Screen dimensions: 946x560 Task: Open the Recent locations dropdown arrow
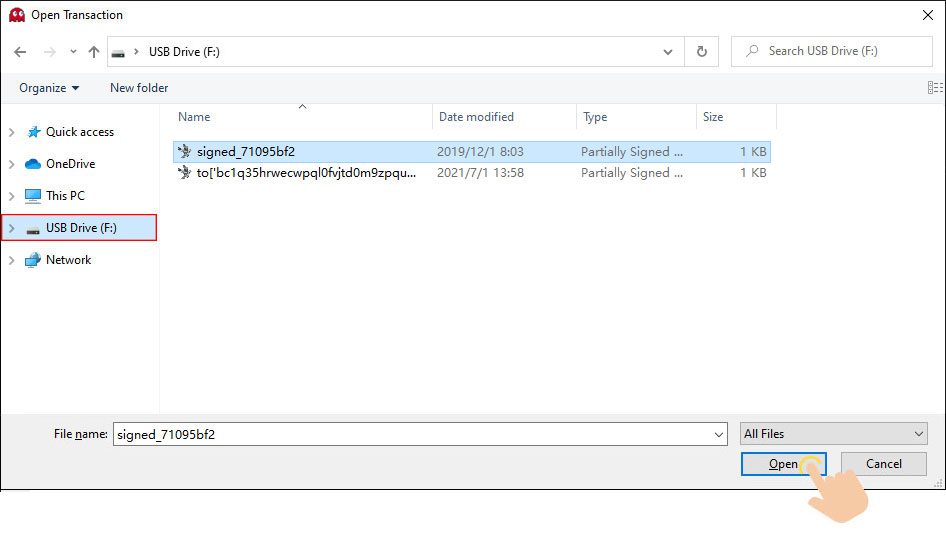coord(73,52)
